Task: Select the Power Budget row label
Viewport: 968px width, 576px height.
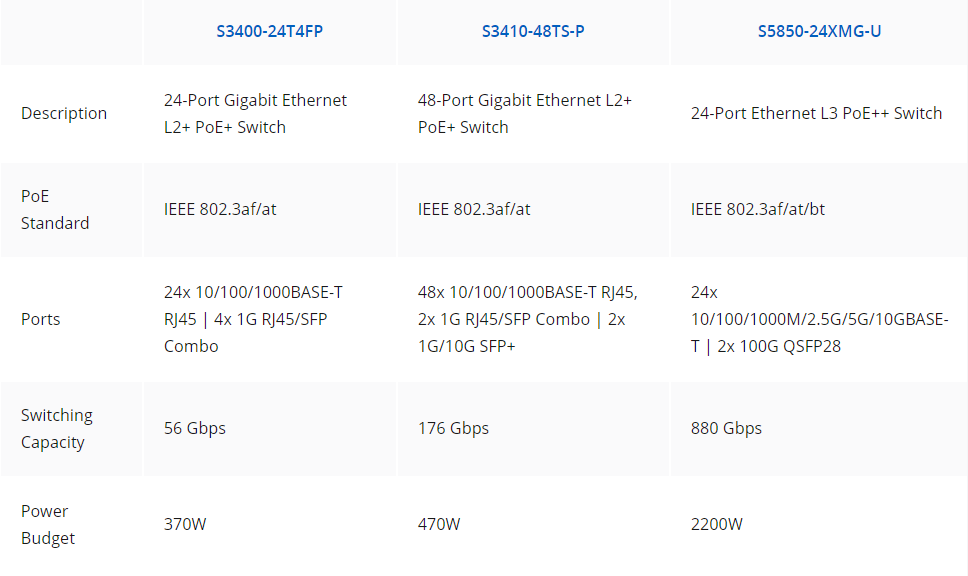Action: pyautogui.click(x=48, y=525)
